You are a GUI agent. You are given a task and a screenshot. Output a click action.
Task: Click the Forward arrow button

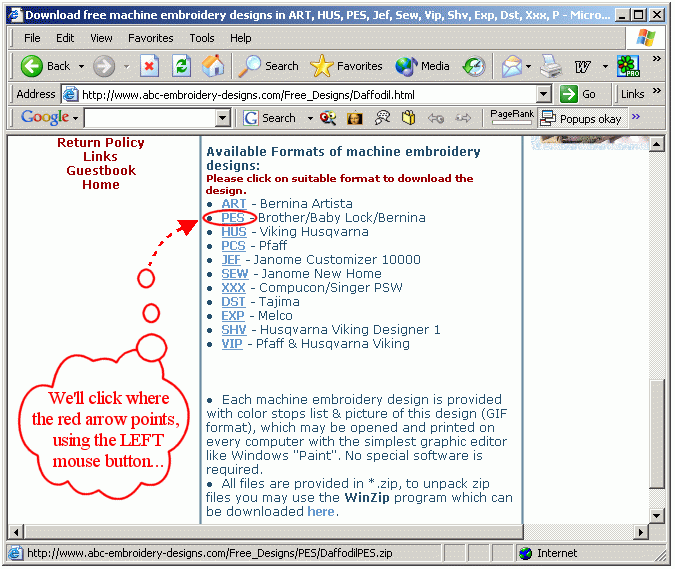click(104, 66)
